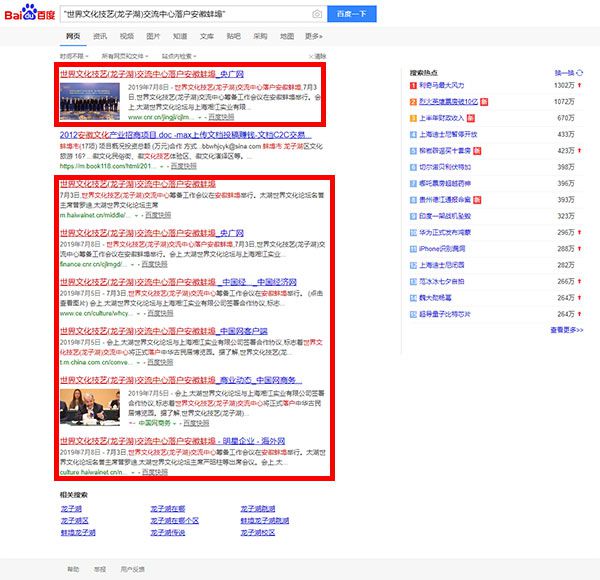The image size is (600, 580).
Task: Click the group photo thumbnail of first result
Action: click(90, 101)
